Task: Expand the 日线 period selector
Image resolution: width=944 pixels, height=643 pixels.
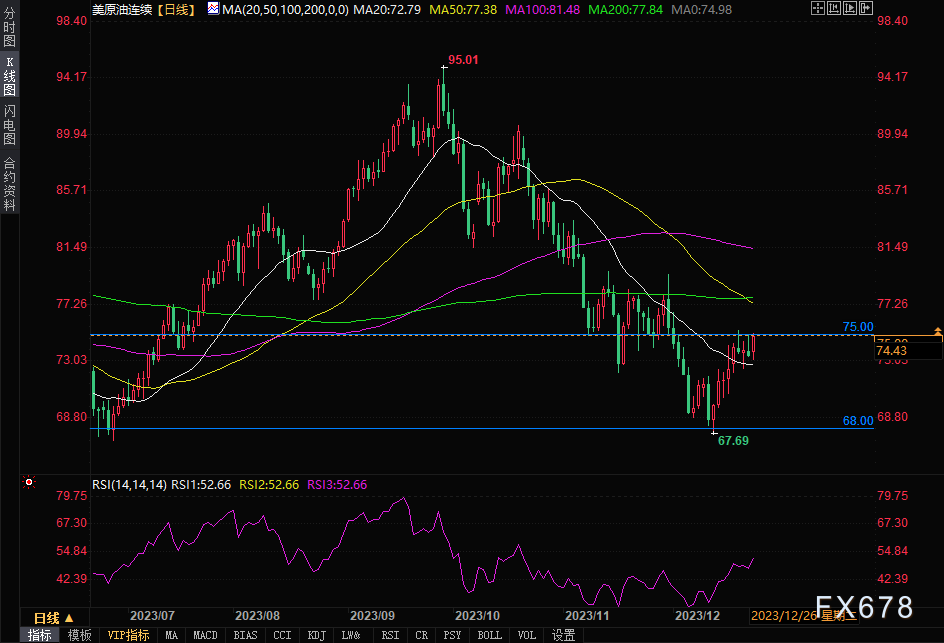Action: (54, 618)
